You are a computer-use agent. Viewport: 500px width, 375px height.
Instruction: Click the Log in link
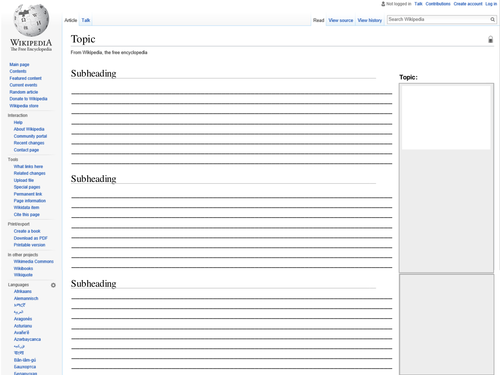[x=491, y=4]
